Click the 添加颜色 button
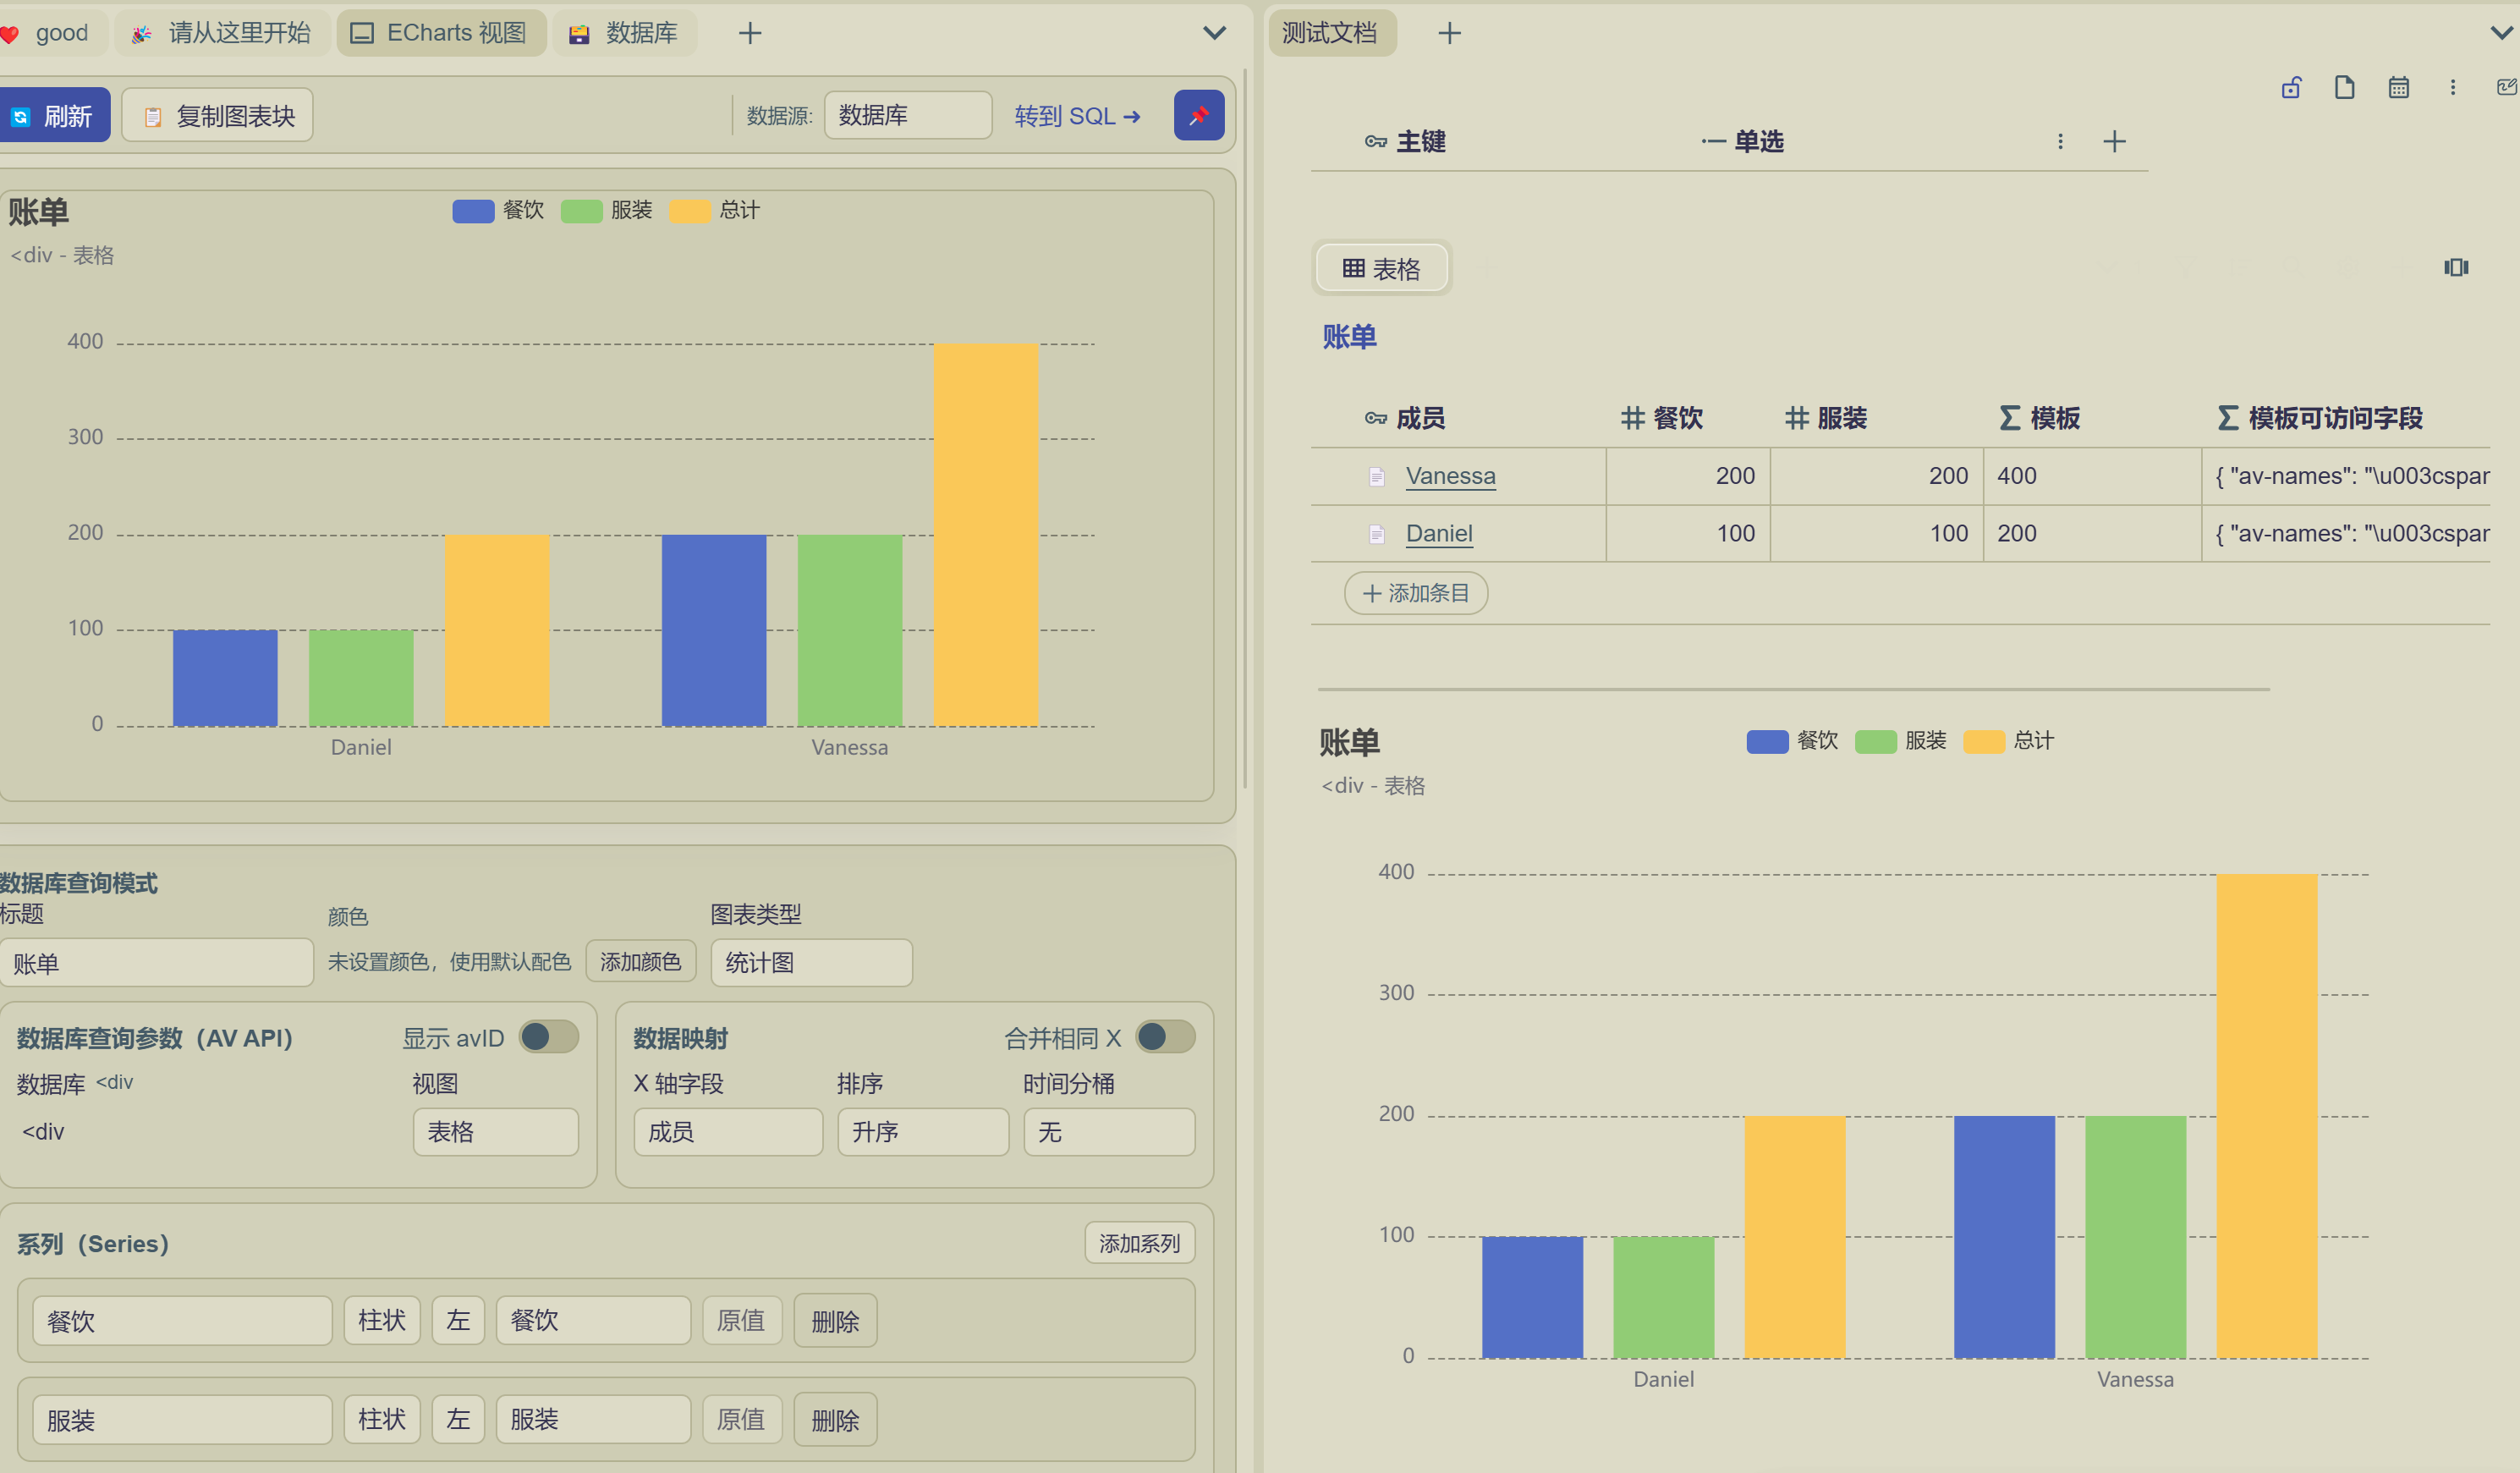 pos(640,962)
